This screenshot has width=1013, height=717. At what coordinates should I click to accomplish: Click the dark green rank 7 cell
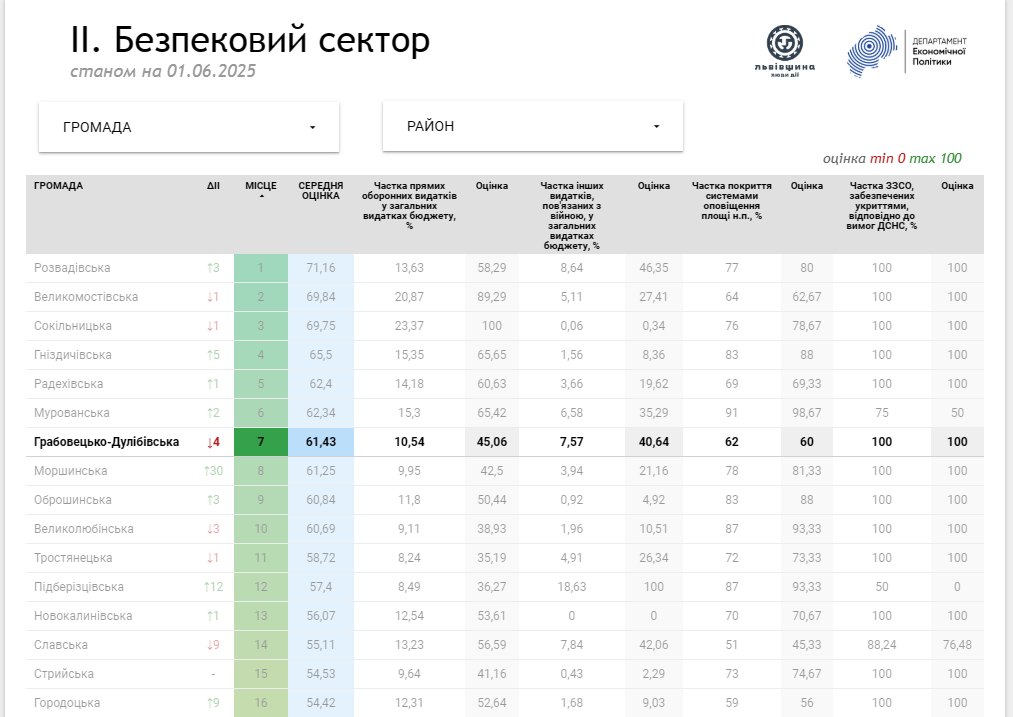click(x=261, y=442)
